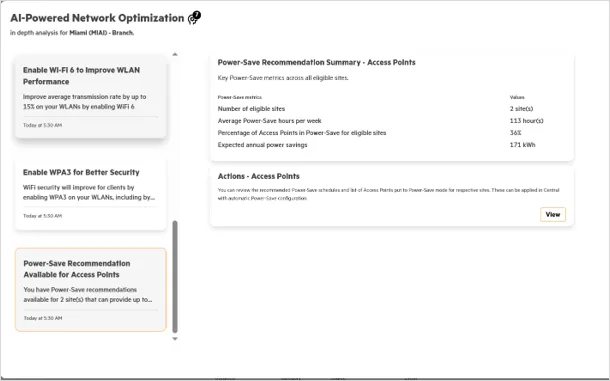Click the AI insights icon with the 7 badge

click(x=194, y=18)
